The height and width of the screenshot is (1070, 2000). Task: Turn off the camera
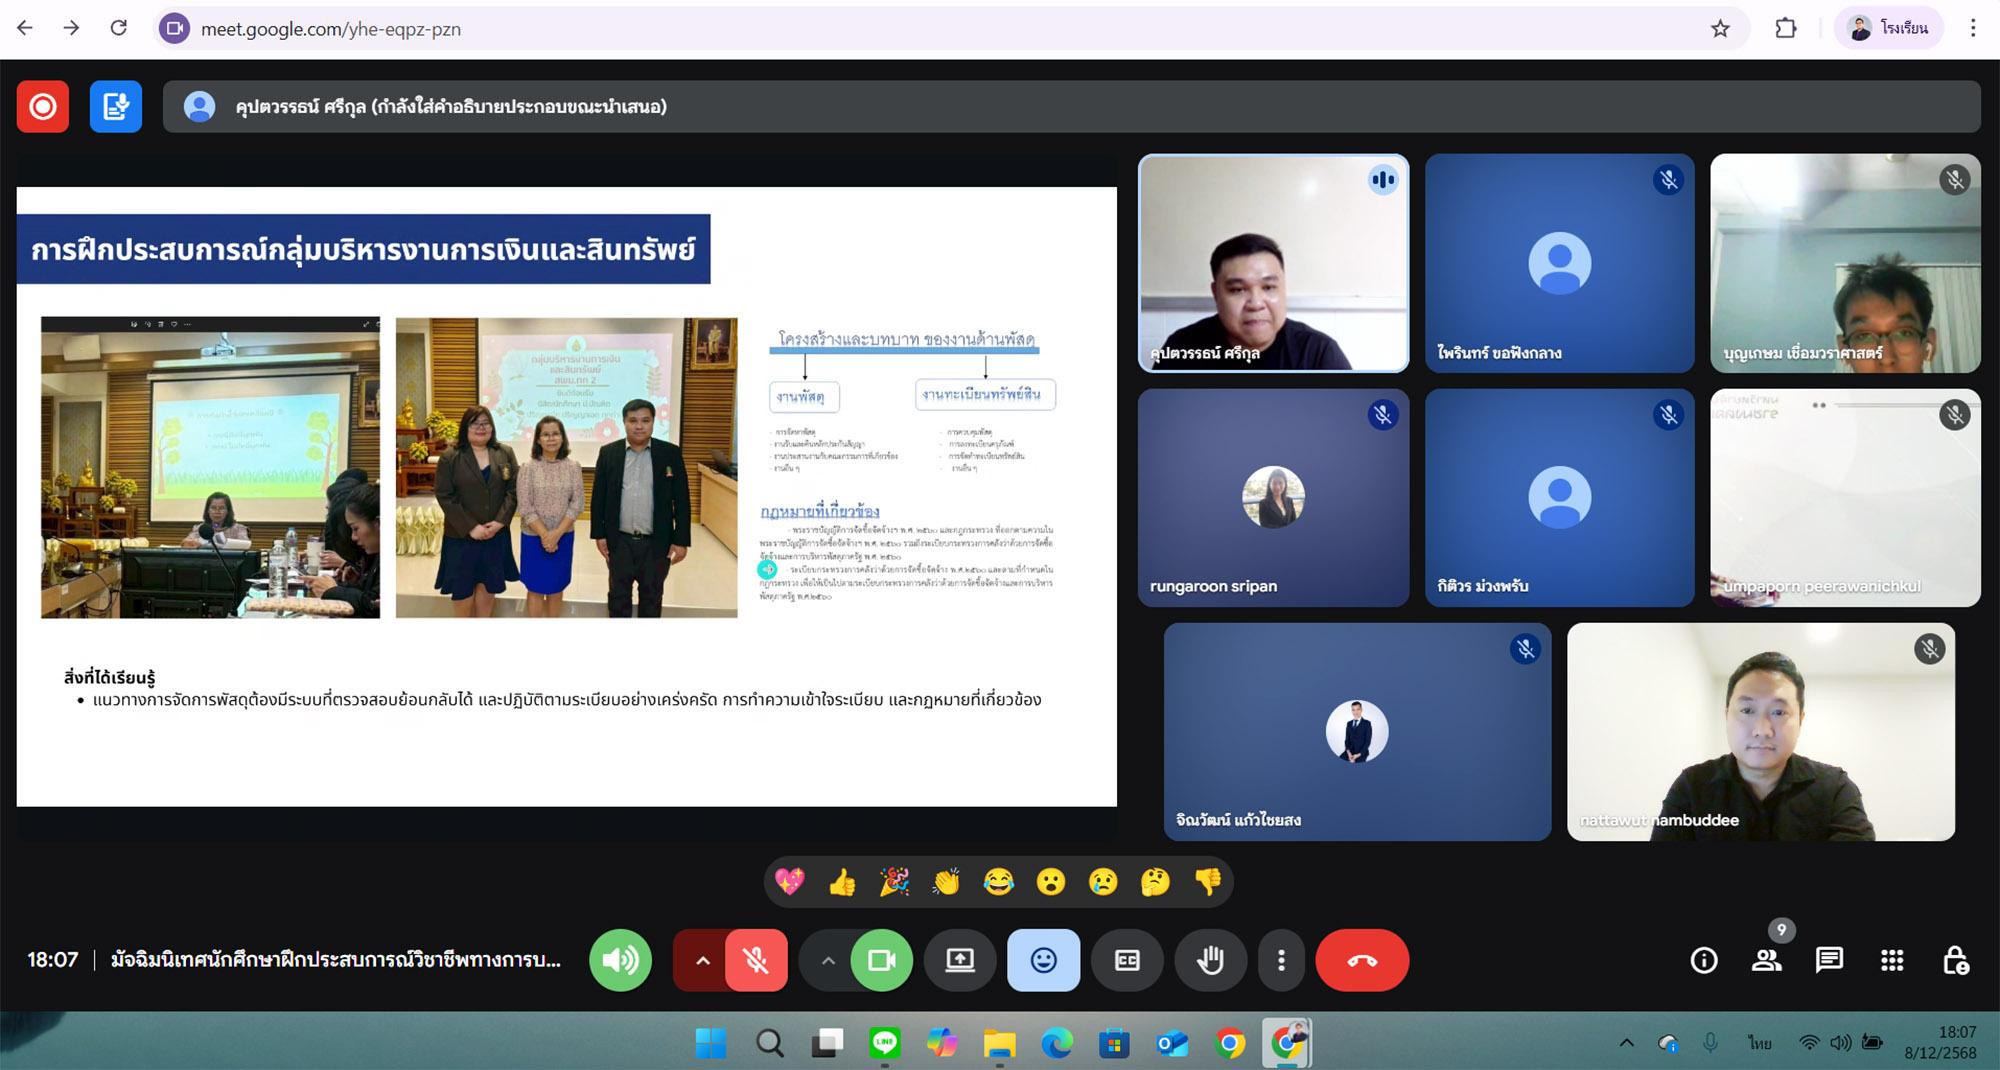[881, 960]
